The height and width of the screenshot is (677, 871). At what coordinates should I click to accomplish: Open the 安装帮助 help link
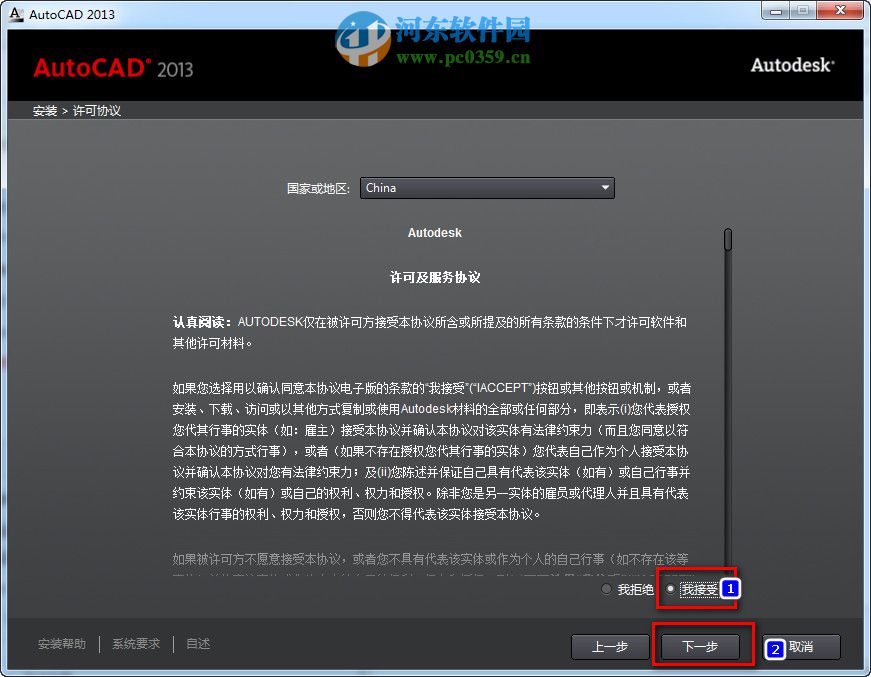[62, 644]
